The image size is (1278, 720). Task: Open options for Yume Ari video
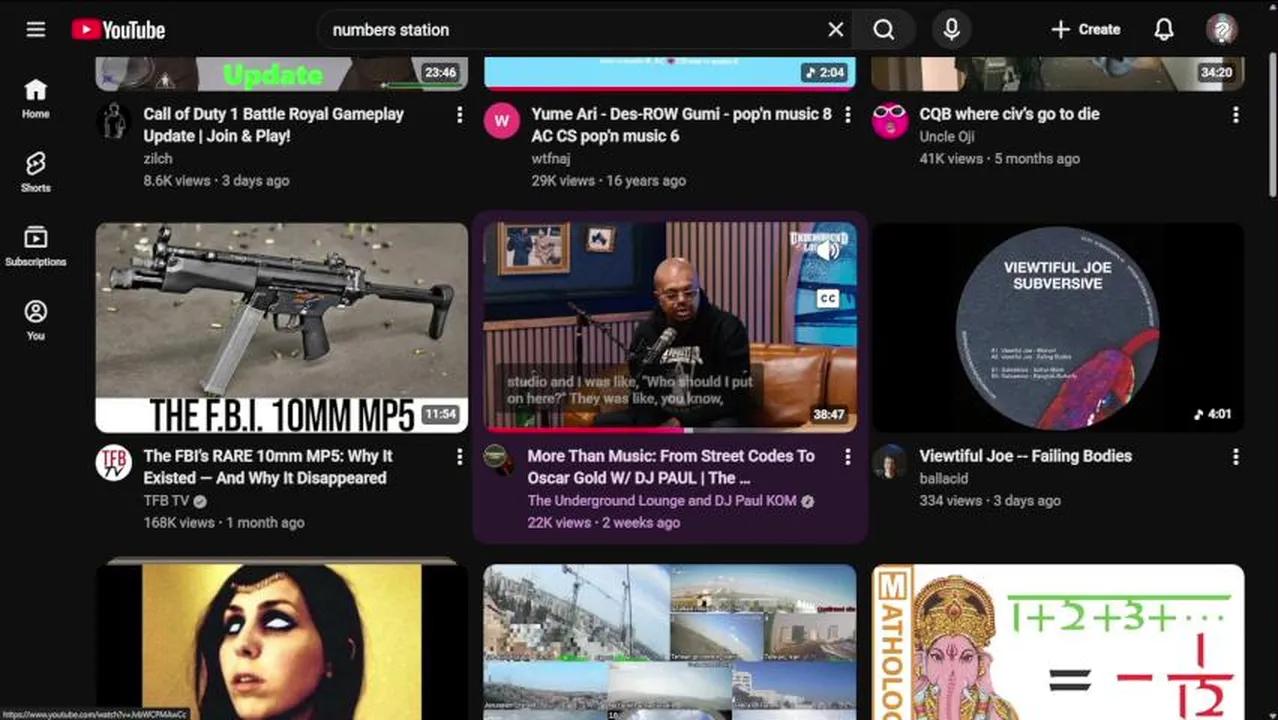tap(848, 115)
